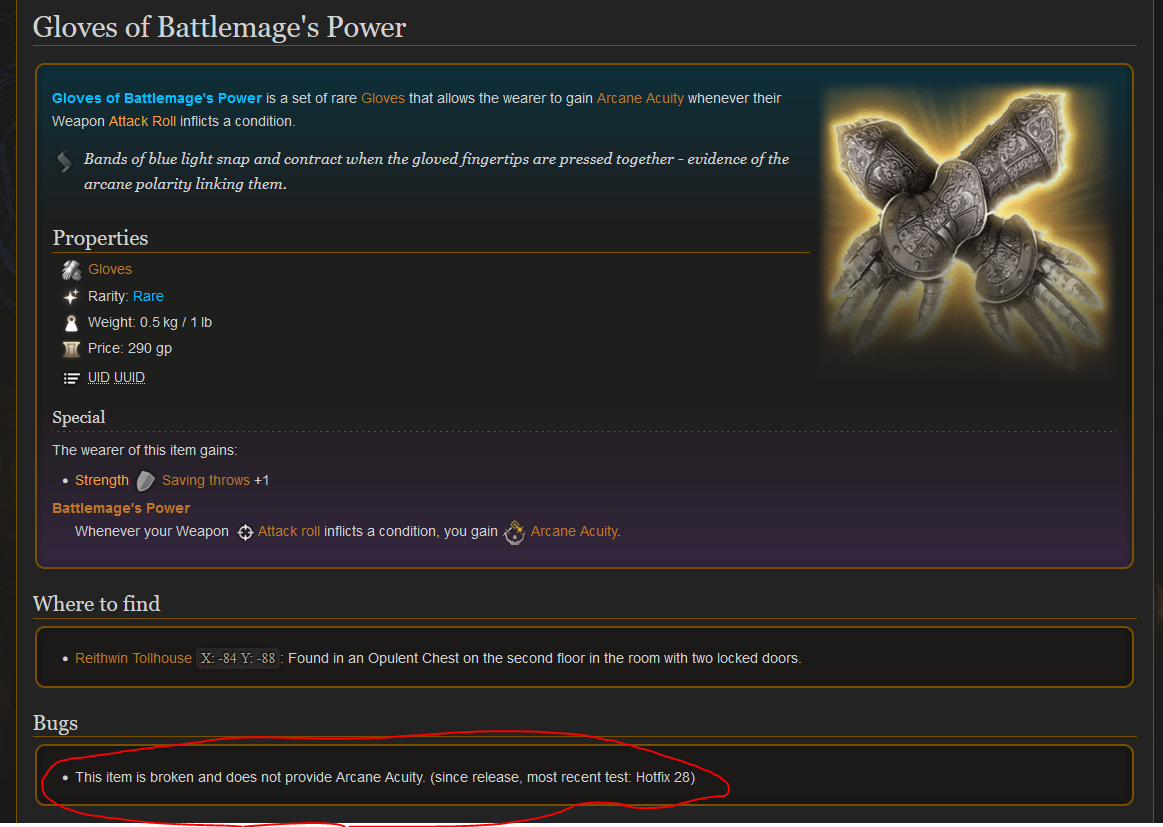Open the Strength link under Special

[x=102, y=480]
